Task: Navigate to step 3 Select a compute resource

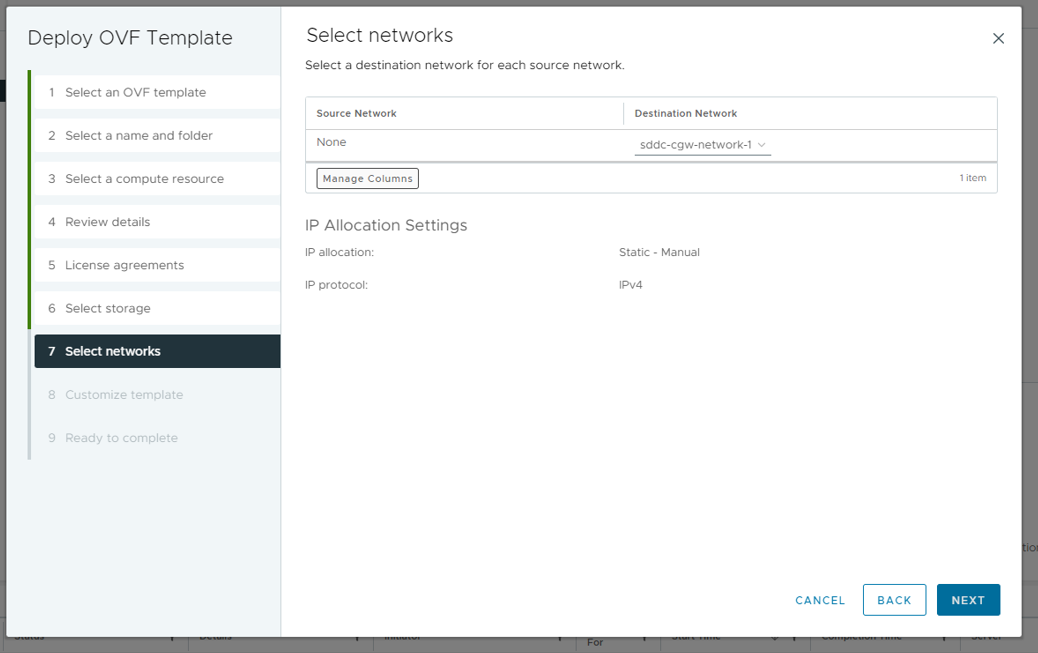Action: point(144,178)
